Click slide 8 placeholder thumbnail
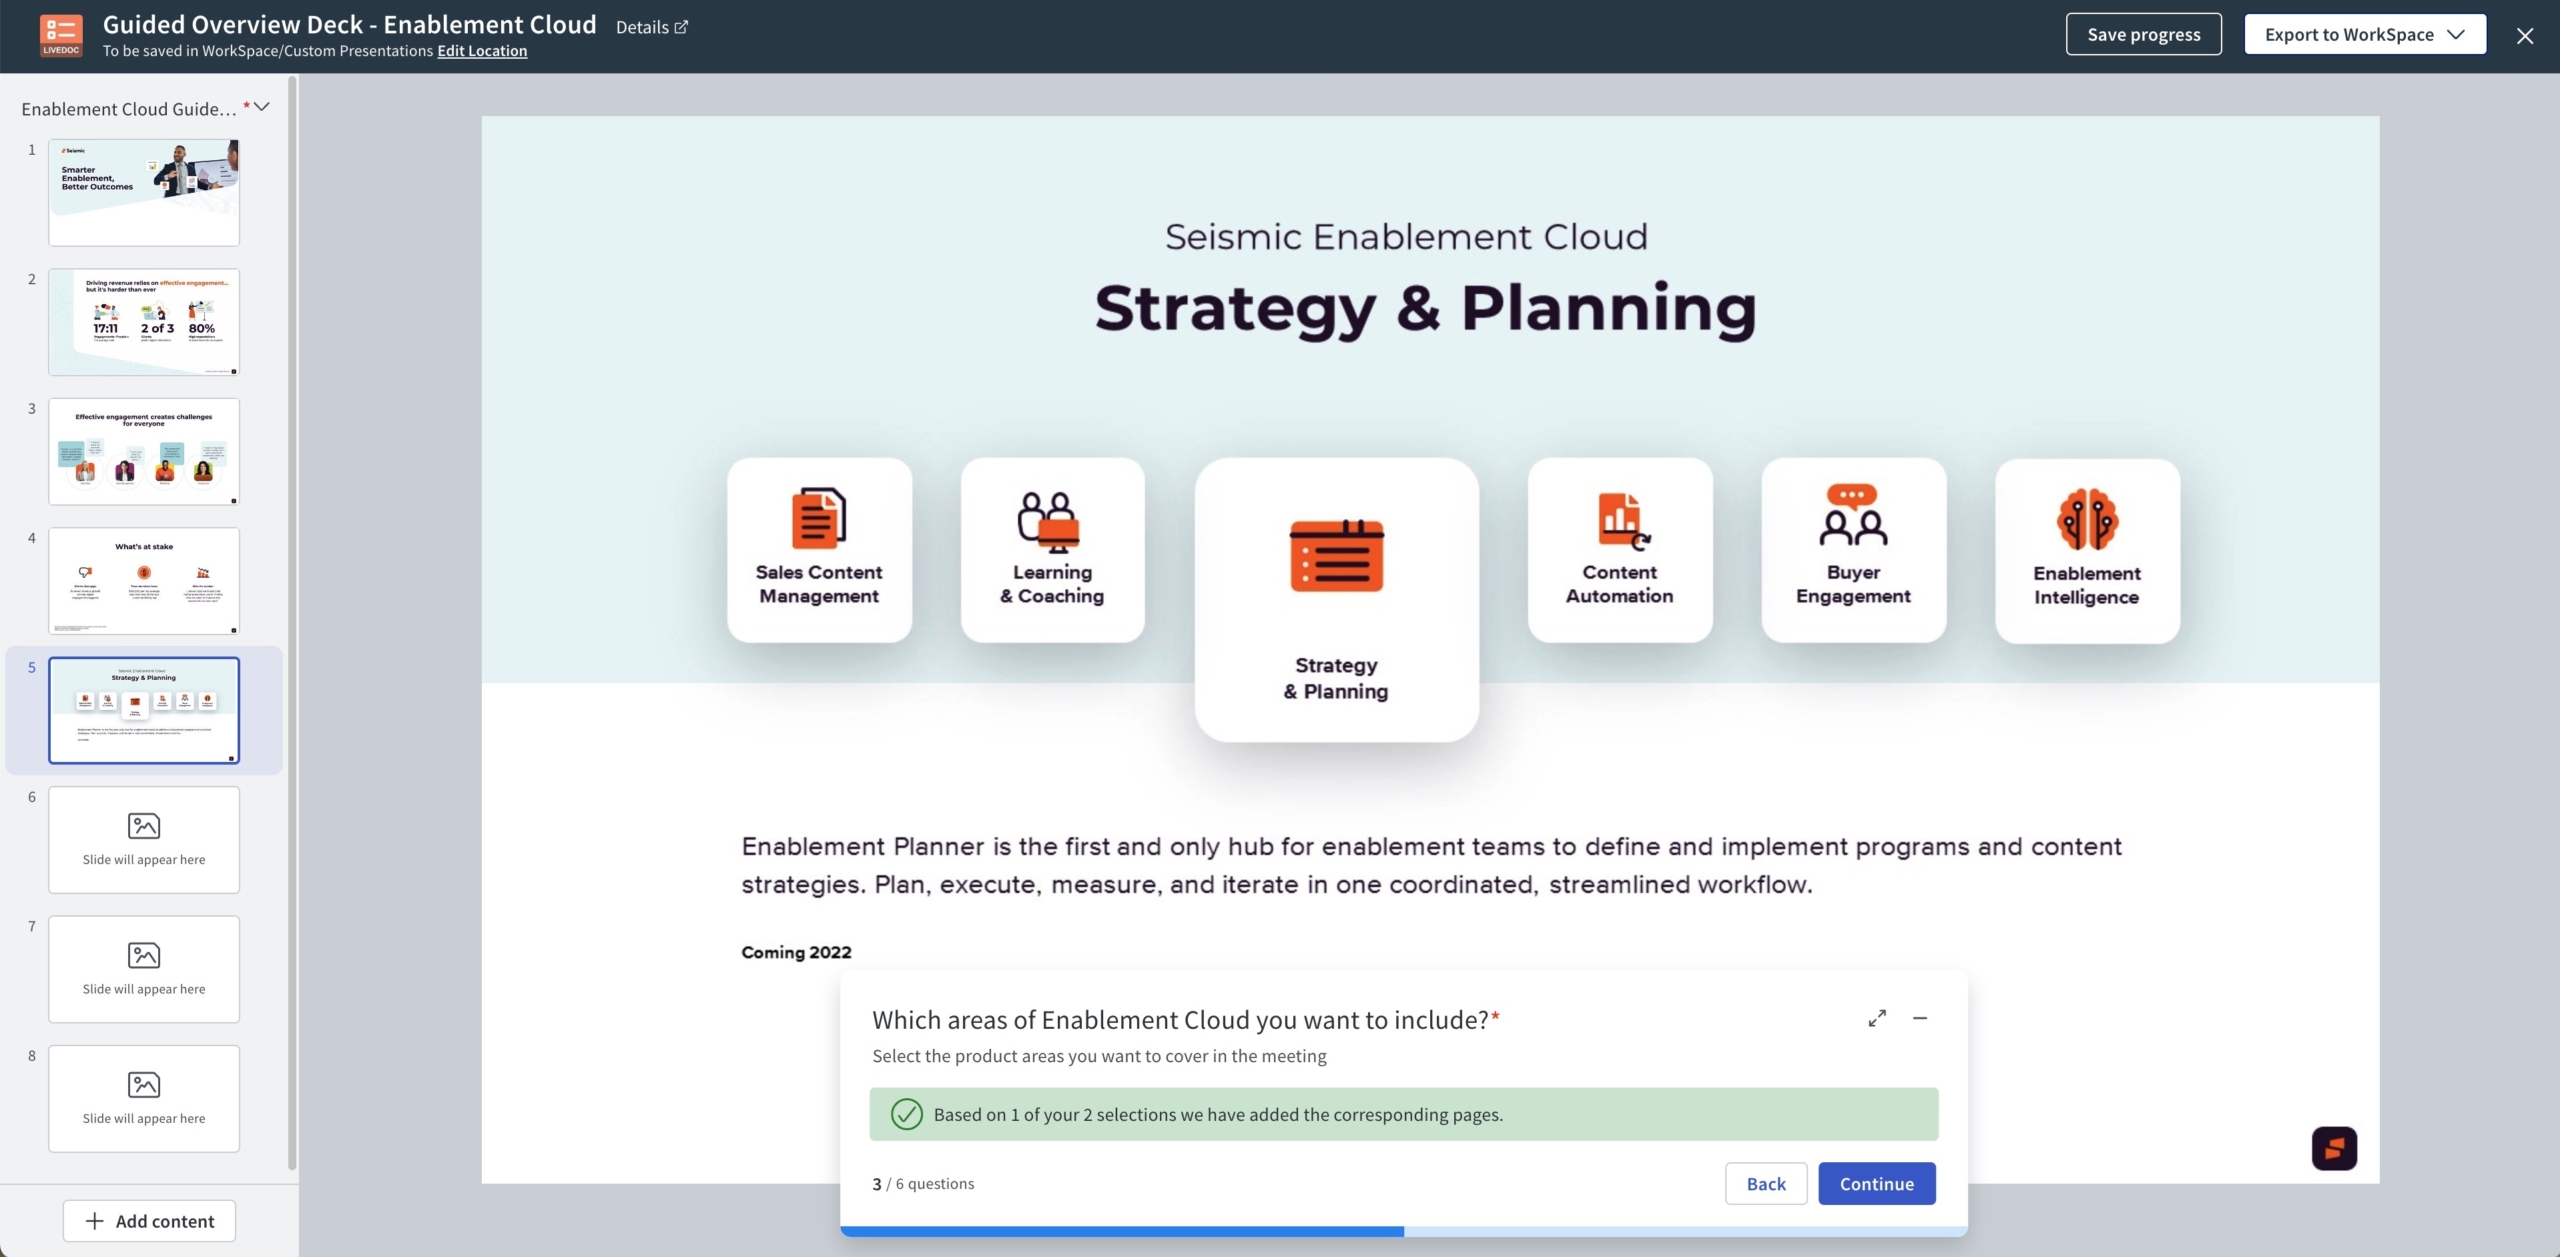Screen dimensions: 2560x1257 144,1099
